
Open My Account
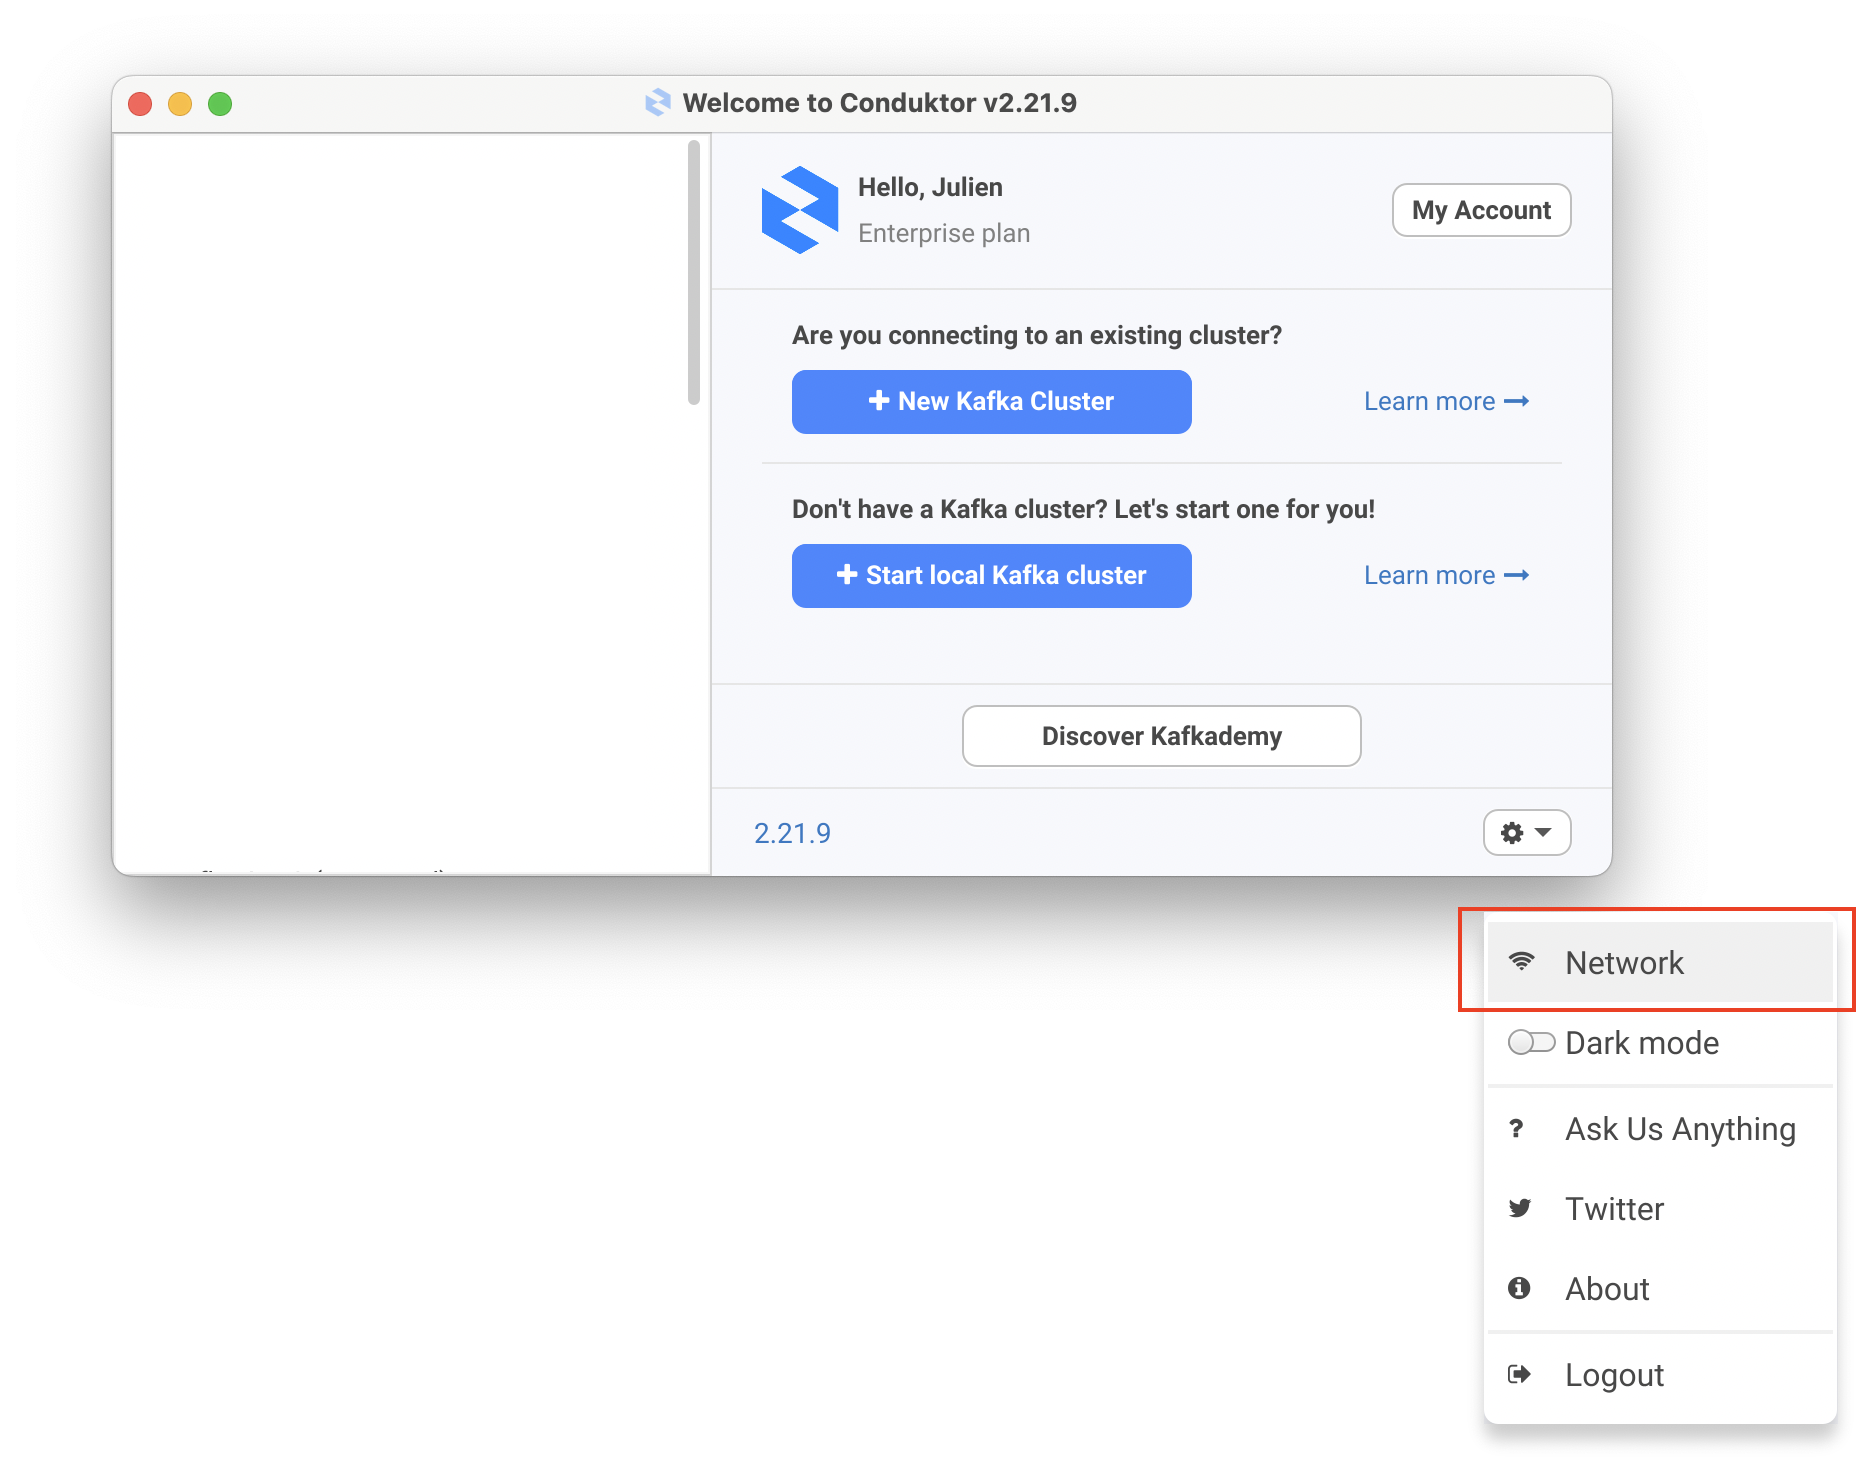pos(1481,210)
